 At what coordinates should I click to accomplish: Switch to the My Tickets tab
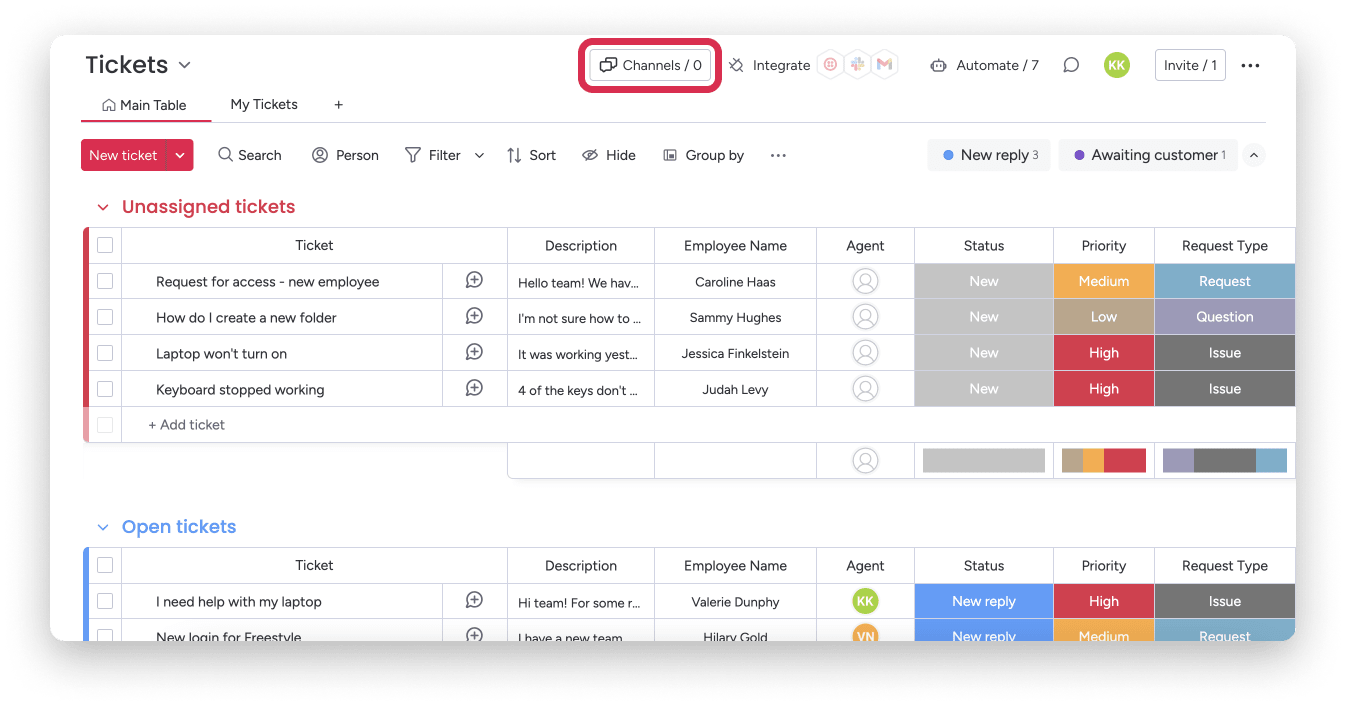264,104
